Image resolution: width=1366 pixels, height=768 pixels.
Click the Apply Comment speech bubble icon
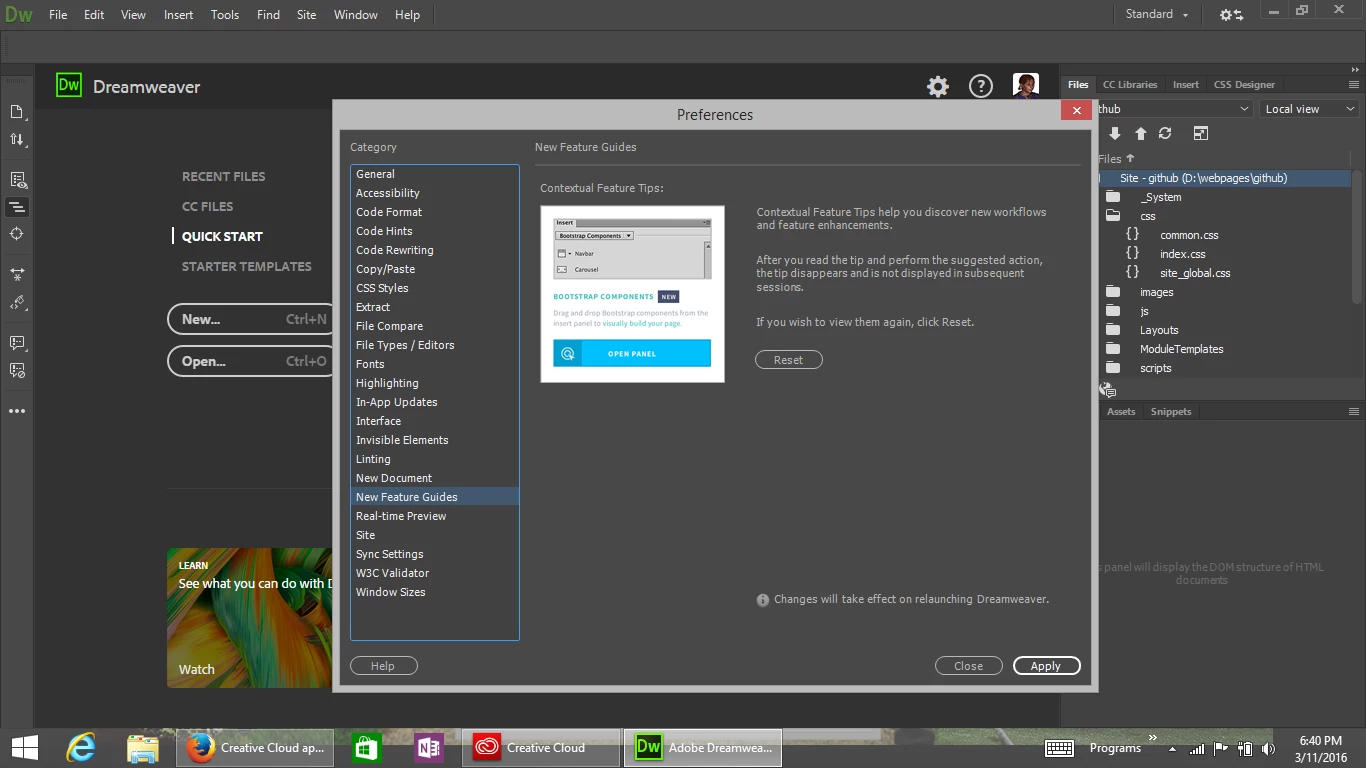pyautogui.click(x=17, y=342)
